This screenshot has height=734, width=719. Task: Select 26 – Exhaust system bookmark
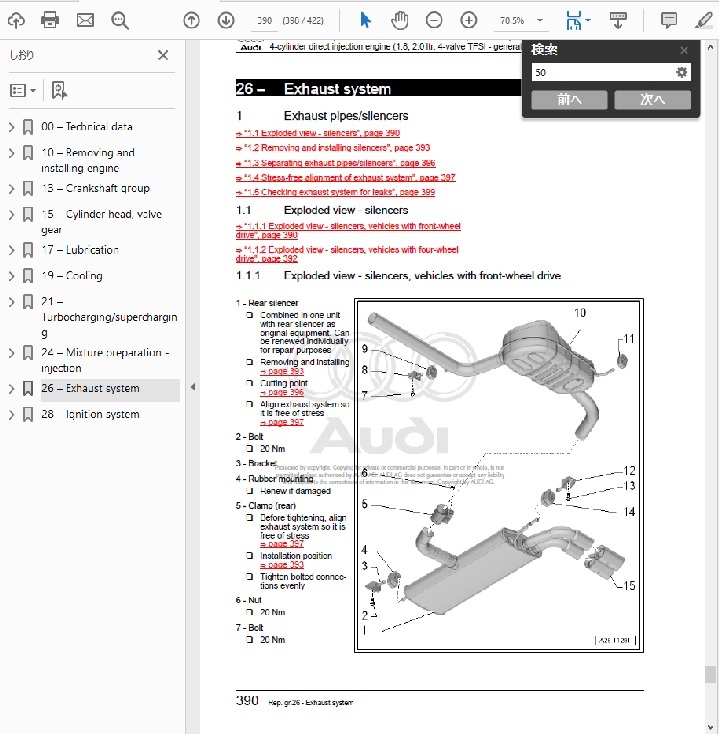pos(90,389)
